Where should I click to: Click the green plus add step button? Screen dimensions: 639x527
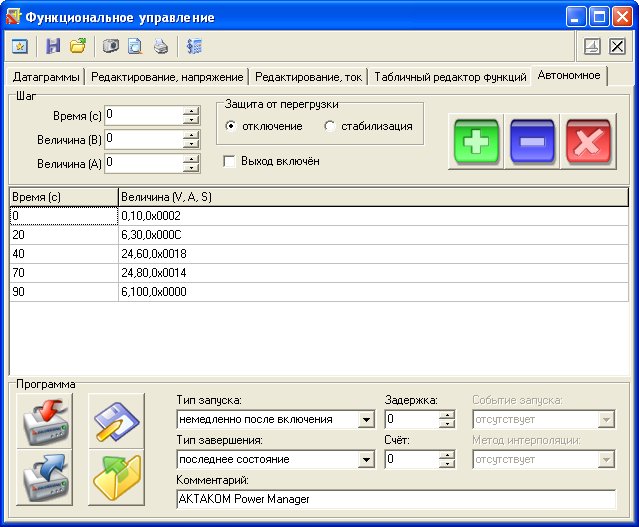[477, 141]
